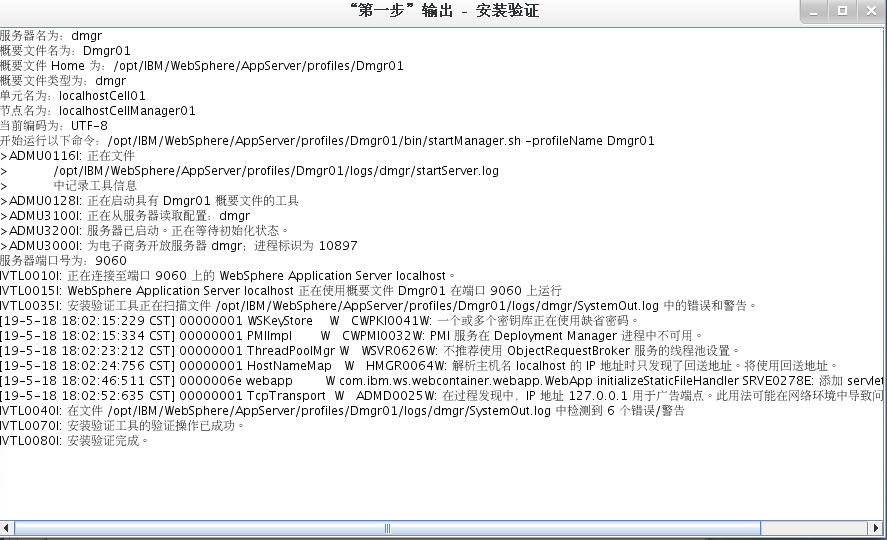The width and height of the screenshot is (887, 540).
Task: Click the line '服务器端口号为: 9060'
Action: [x=63, y=261]
